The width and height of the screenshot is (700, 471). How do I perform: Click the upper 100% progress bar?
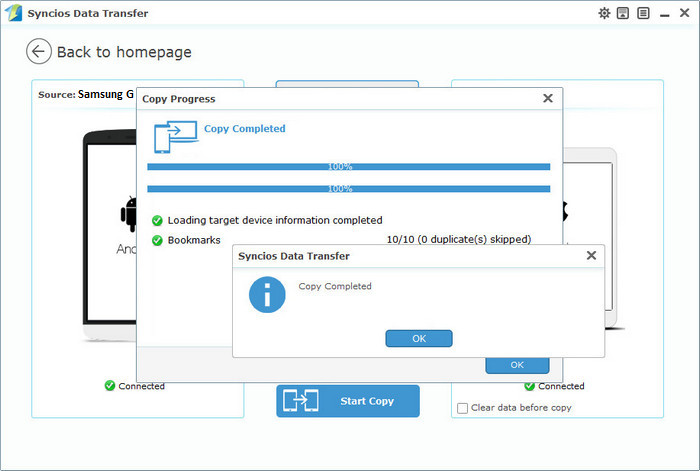pyautogui.click(x=349, y=167)
